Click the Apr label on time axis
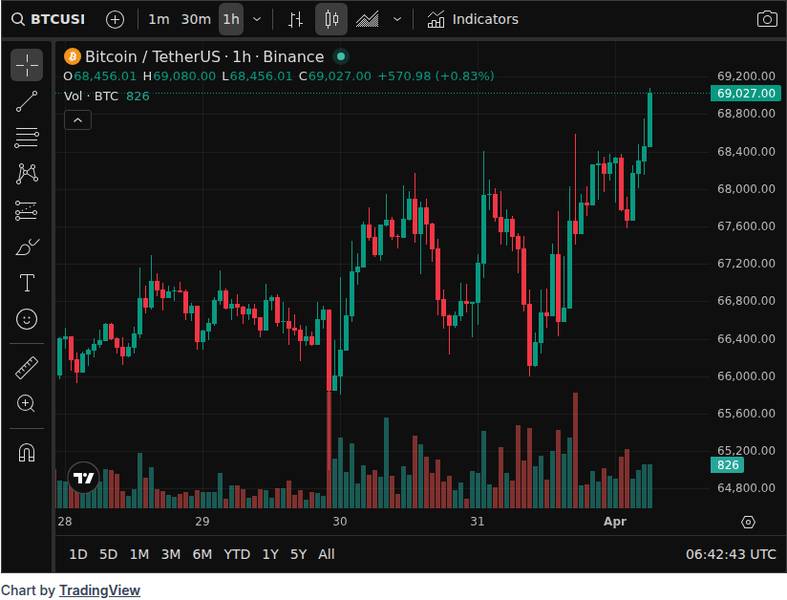Screen dimensions: 787x600 pos(615,522)
